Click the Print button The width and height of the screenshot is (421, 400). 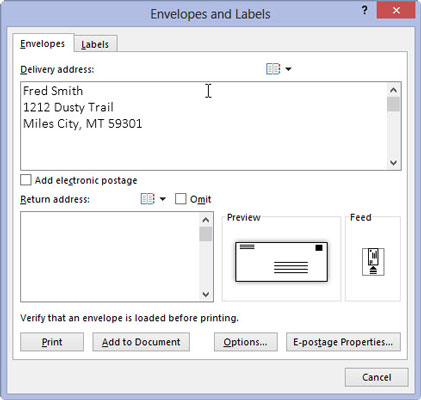[52, 342]
